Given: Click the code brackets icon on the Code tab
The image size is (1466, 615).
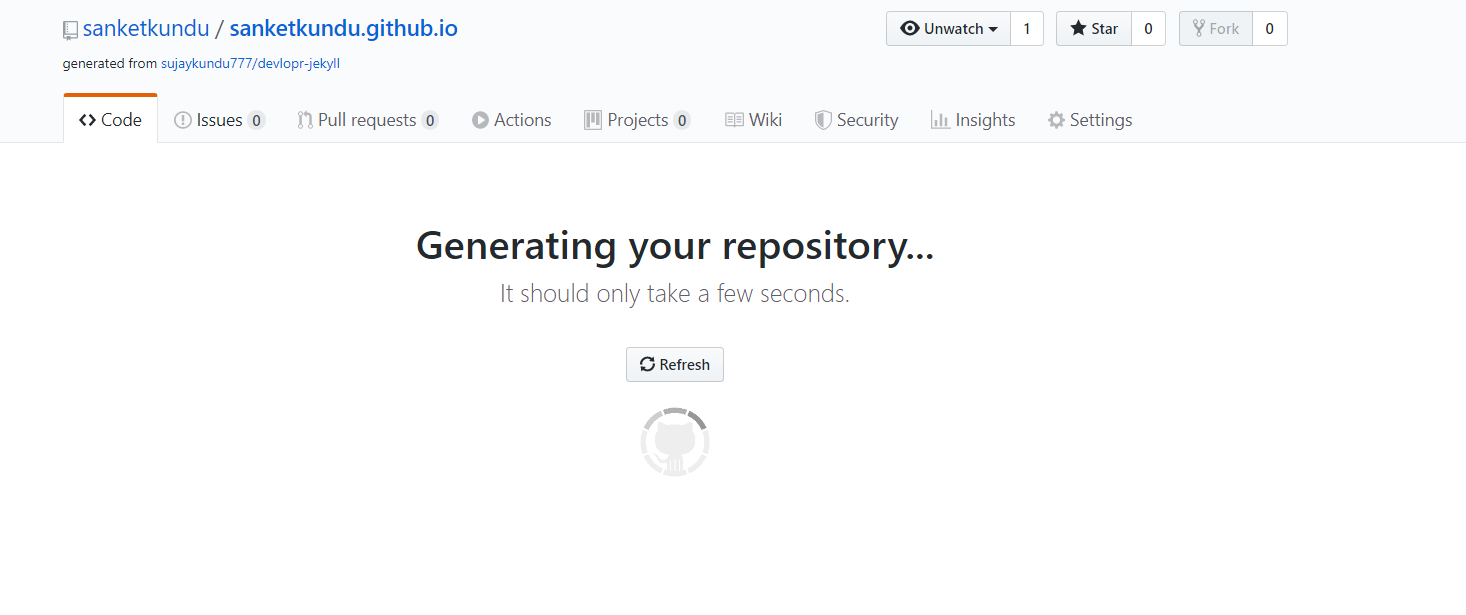Looking at the screenshot, I should tap(88, 119).
